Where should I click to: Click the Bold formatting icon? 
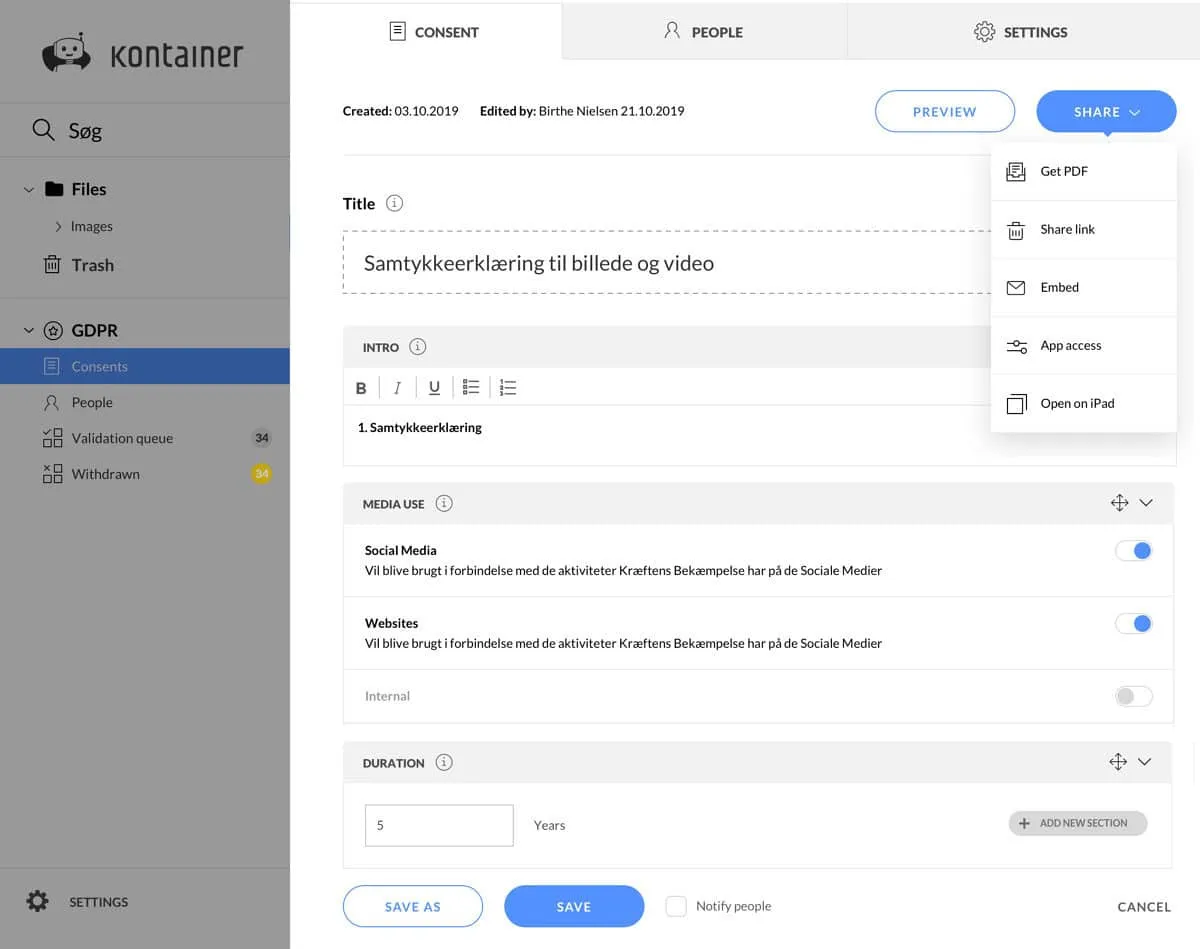point(361,388)
